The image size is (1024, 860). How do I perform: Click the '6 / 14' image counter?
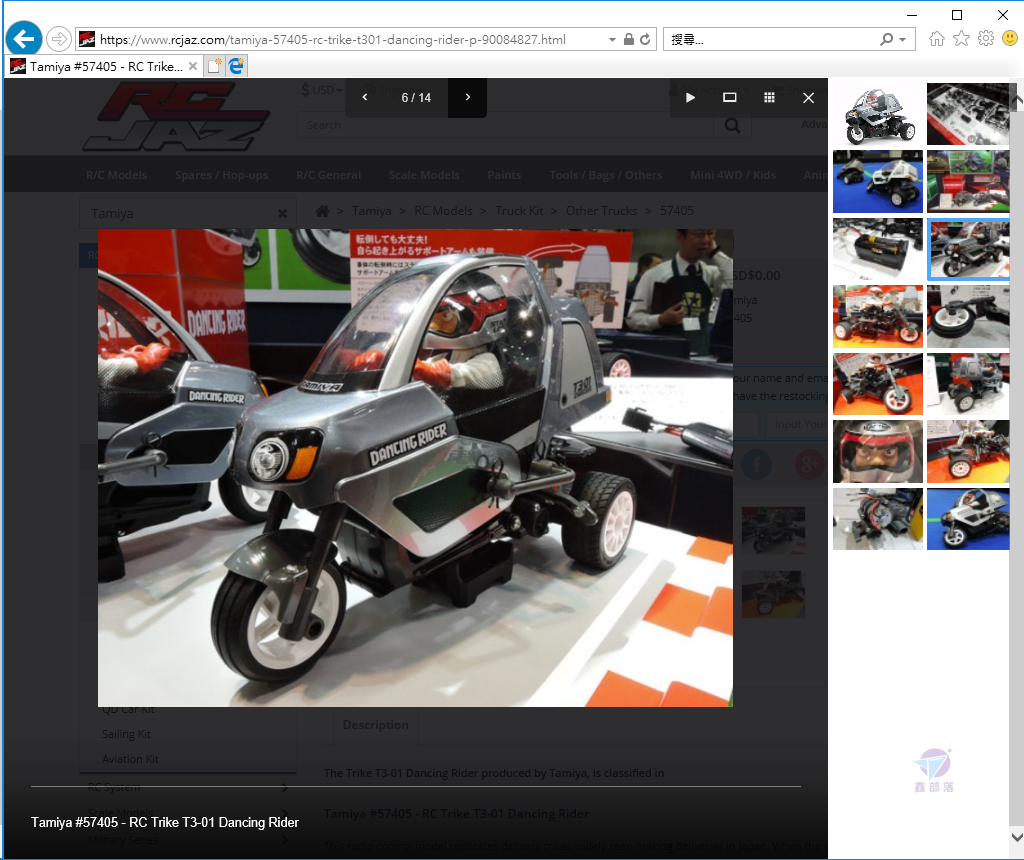[416, 97]
